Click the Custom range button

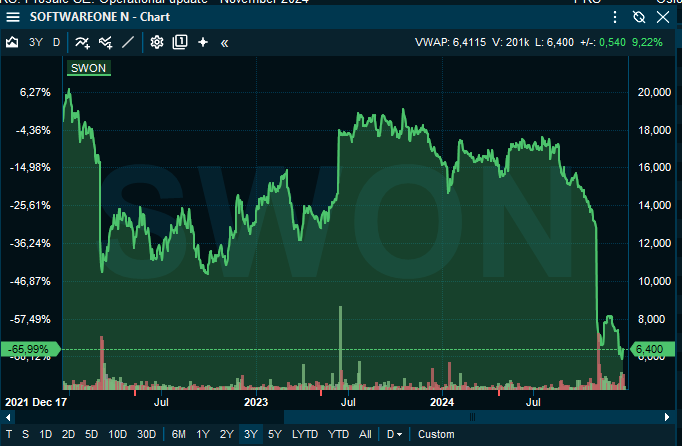435,434
